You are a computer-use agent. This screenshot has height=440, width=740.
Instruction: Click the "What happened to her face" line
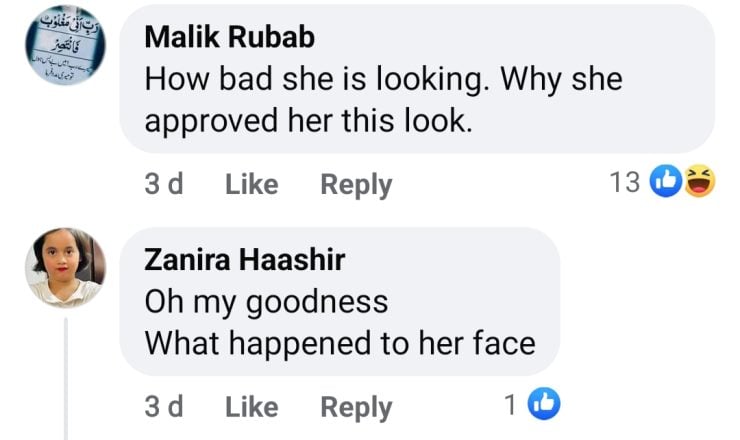point(339,343)
